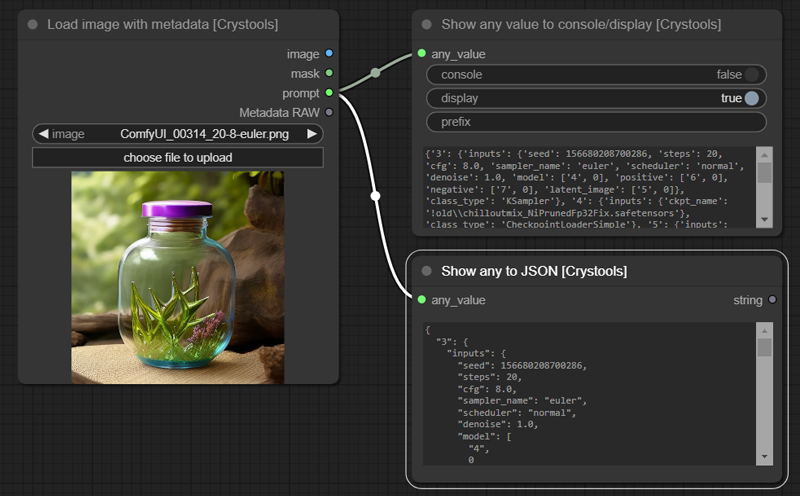
Task: Click the glass jar image preview
Action: tap(177, 277)
